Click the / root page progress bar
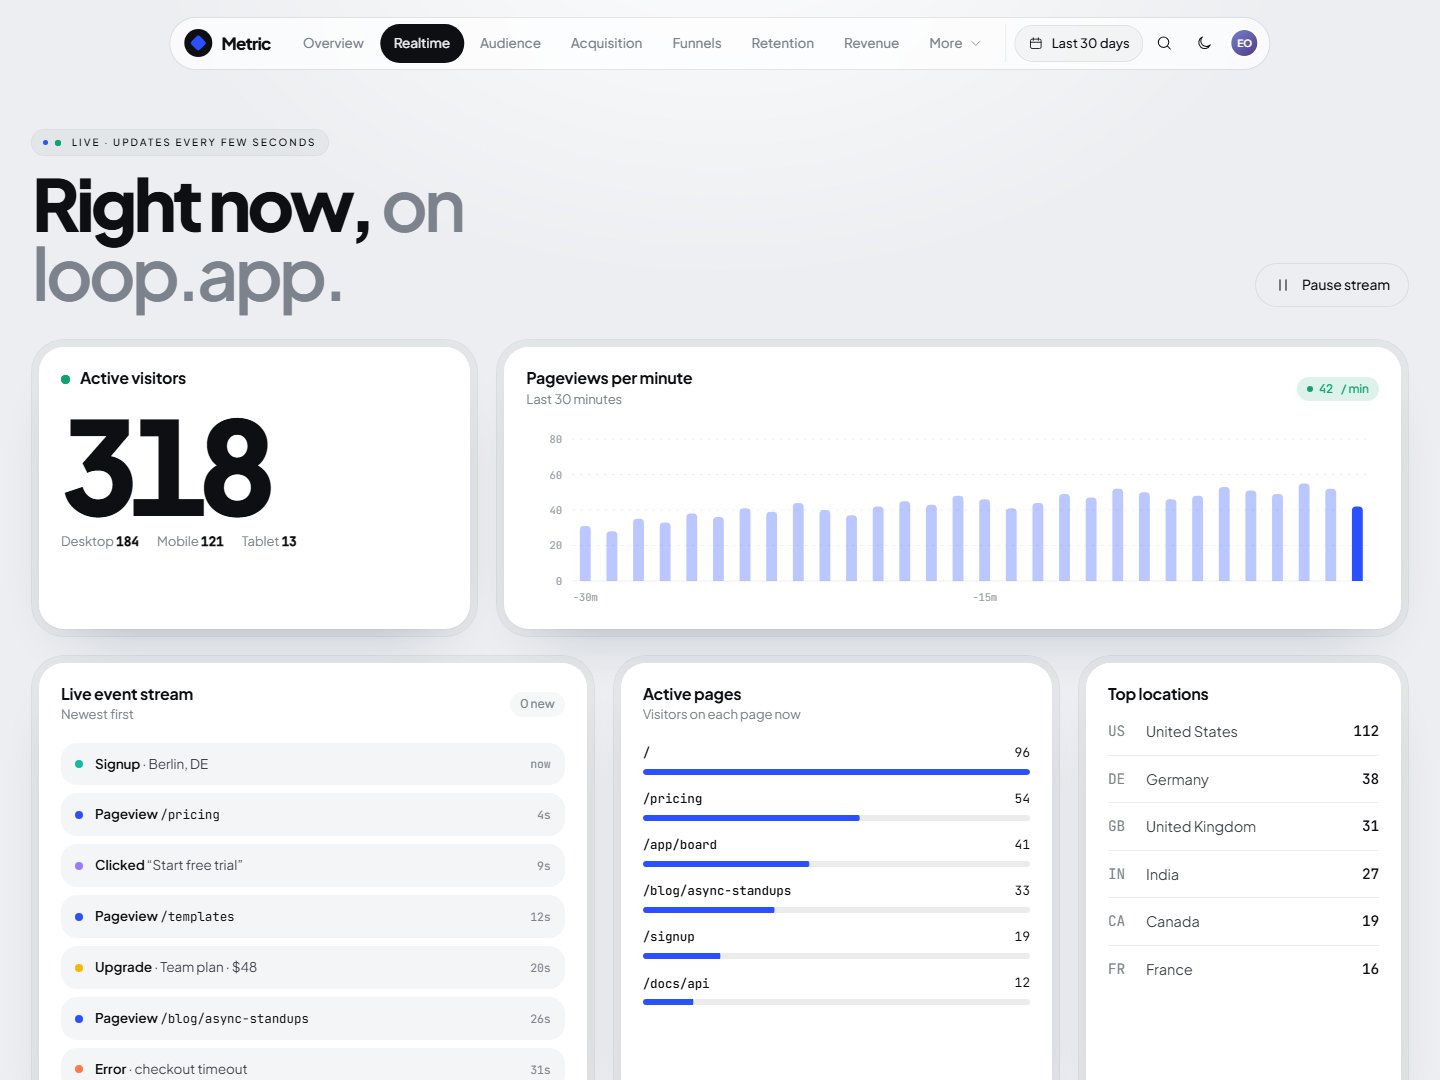Screen dimensions: 1440x1080 coord(836,772)
